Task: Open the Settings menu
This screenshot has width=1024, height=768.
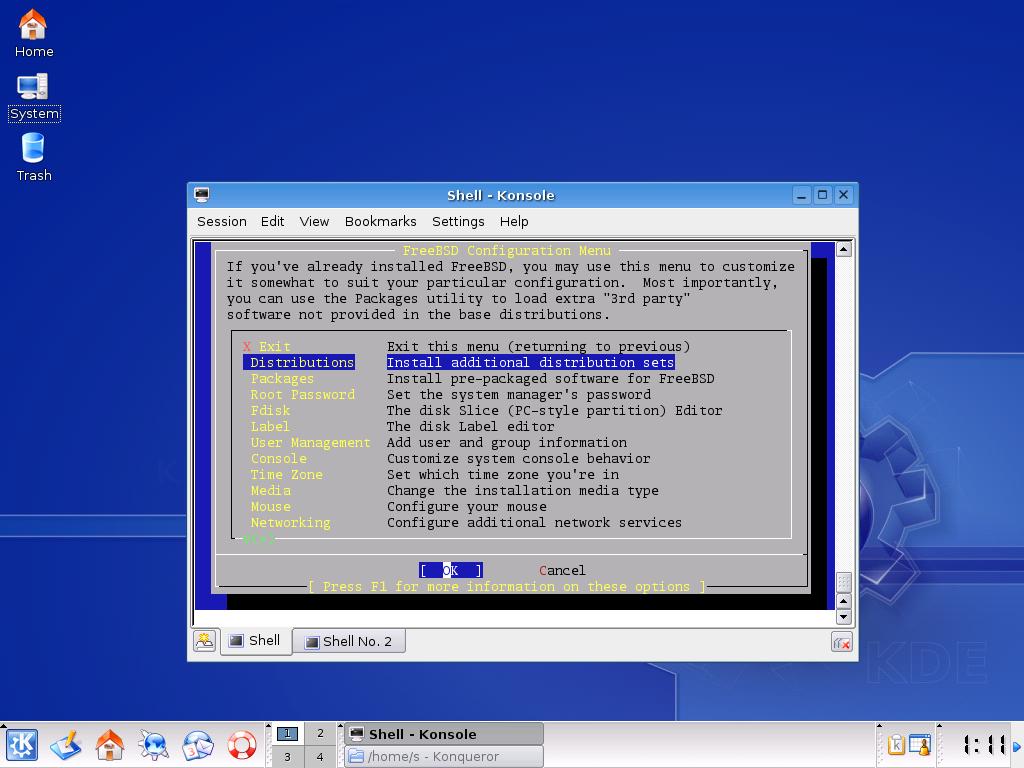Action: [458, 221]
